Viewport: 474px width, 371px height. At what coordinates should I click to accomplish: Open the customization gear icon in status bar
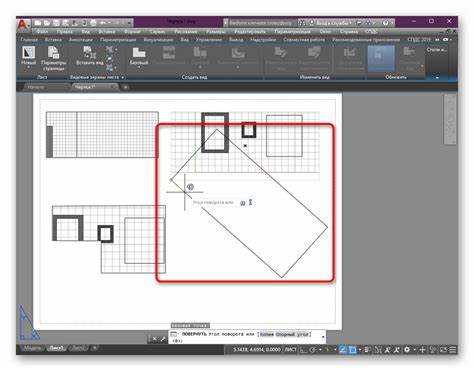pos(407,350)
